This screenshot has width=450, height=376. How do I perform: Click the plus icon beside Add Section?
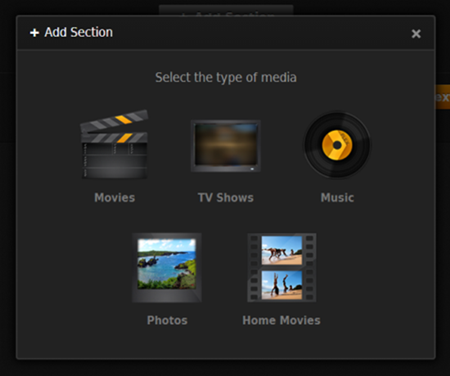[x=34, y=33]
